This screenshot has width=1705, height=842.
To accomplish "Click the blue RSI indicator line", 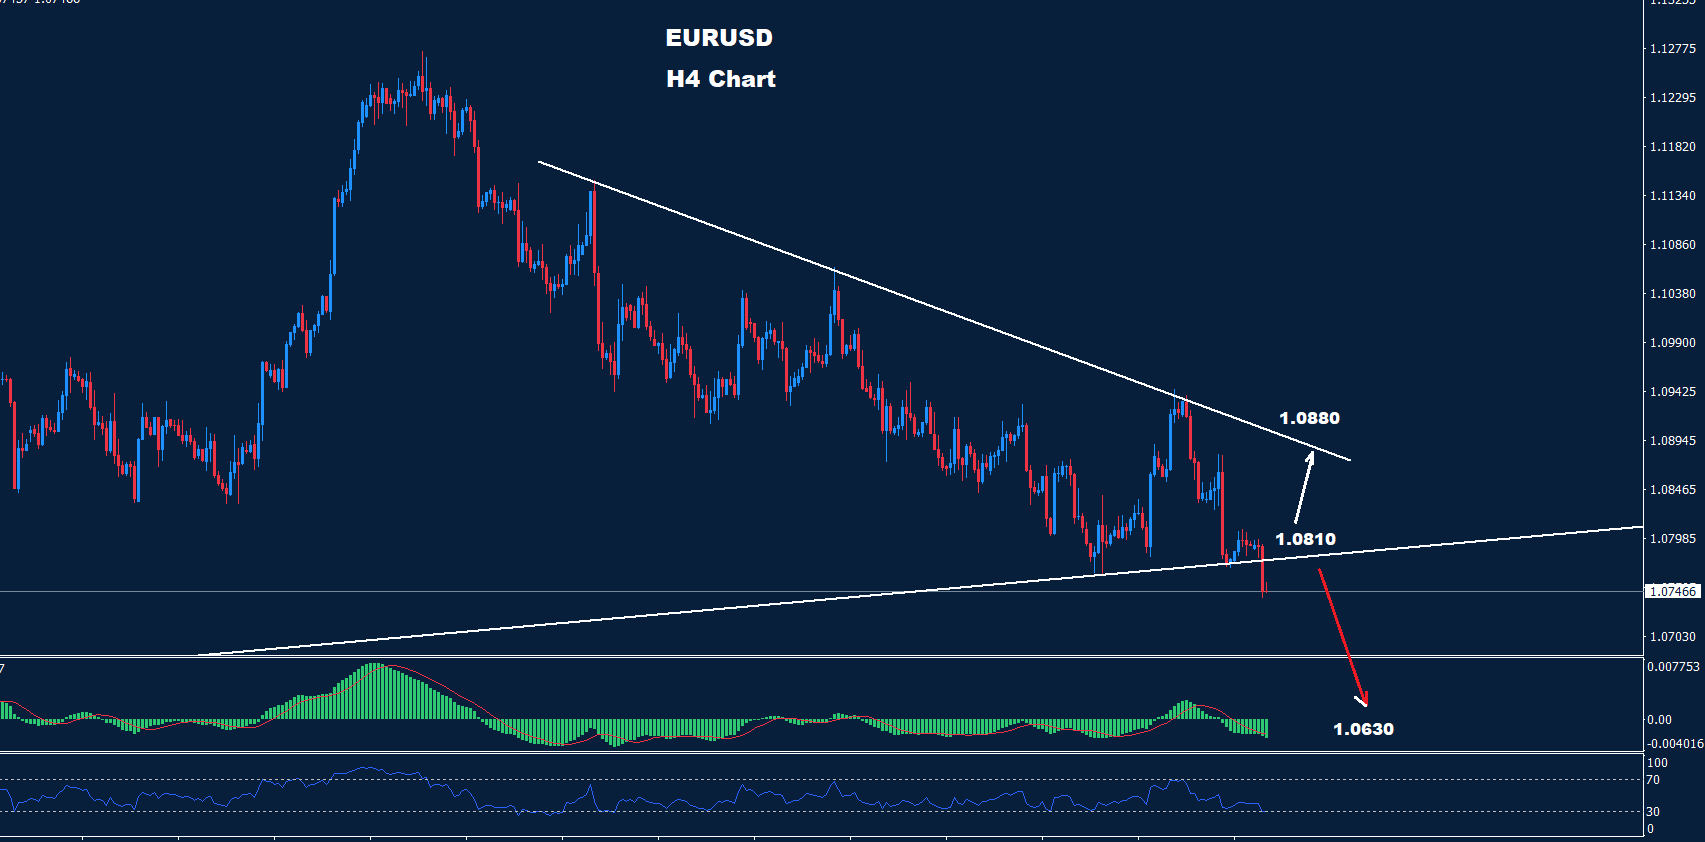I will pos(600,798).
